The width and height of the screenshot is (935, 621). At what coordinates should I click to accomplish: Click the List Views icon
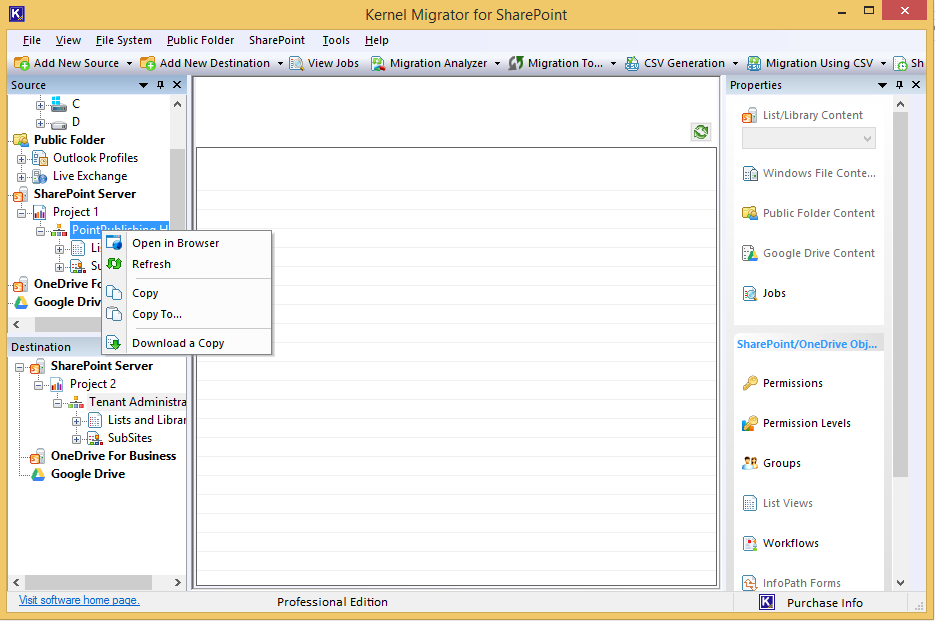750,503
